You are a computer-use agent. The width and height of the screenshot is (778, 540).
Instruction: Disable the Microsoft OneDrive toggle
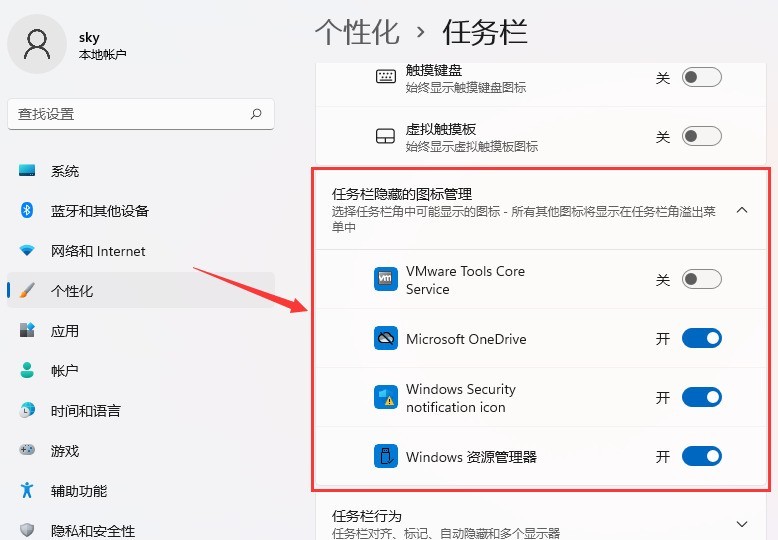(702, 338)
